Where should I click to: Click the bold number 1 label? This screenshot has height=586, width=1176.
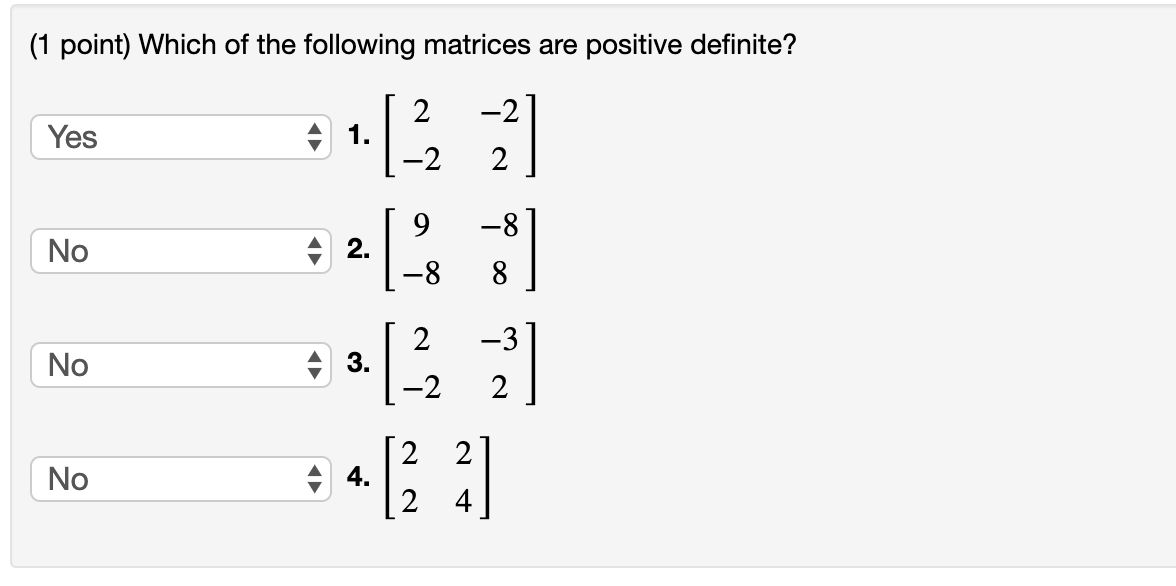[356, 131]
